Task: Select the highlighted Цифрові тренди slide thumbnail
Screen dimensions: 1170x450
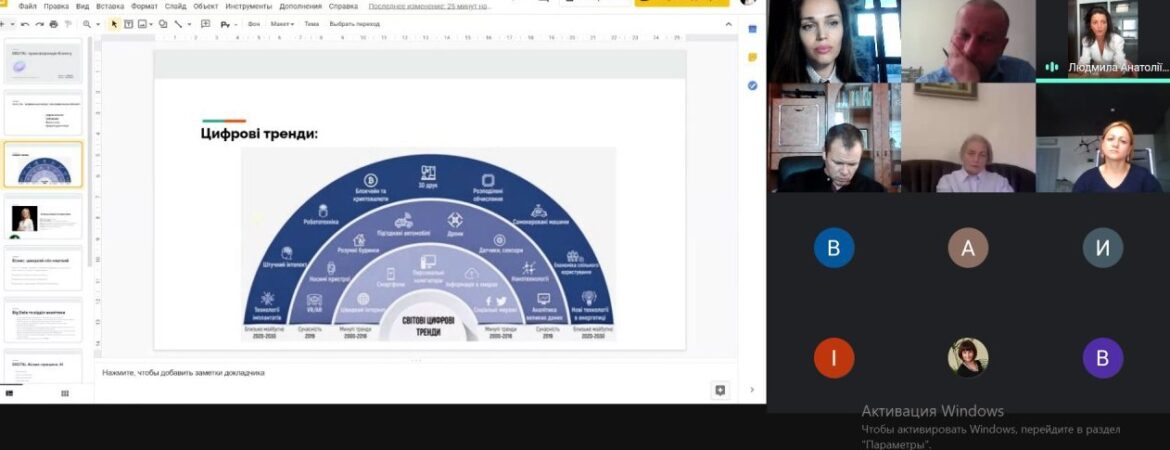Action: (x=43, y=164)
